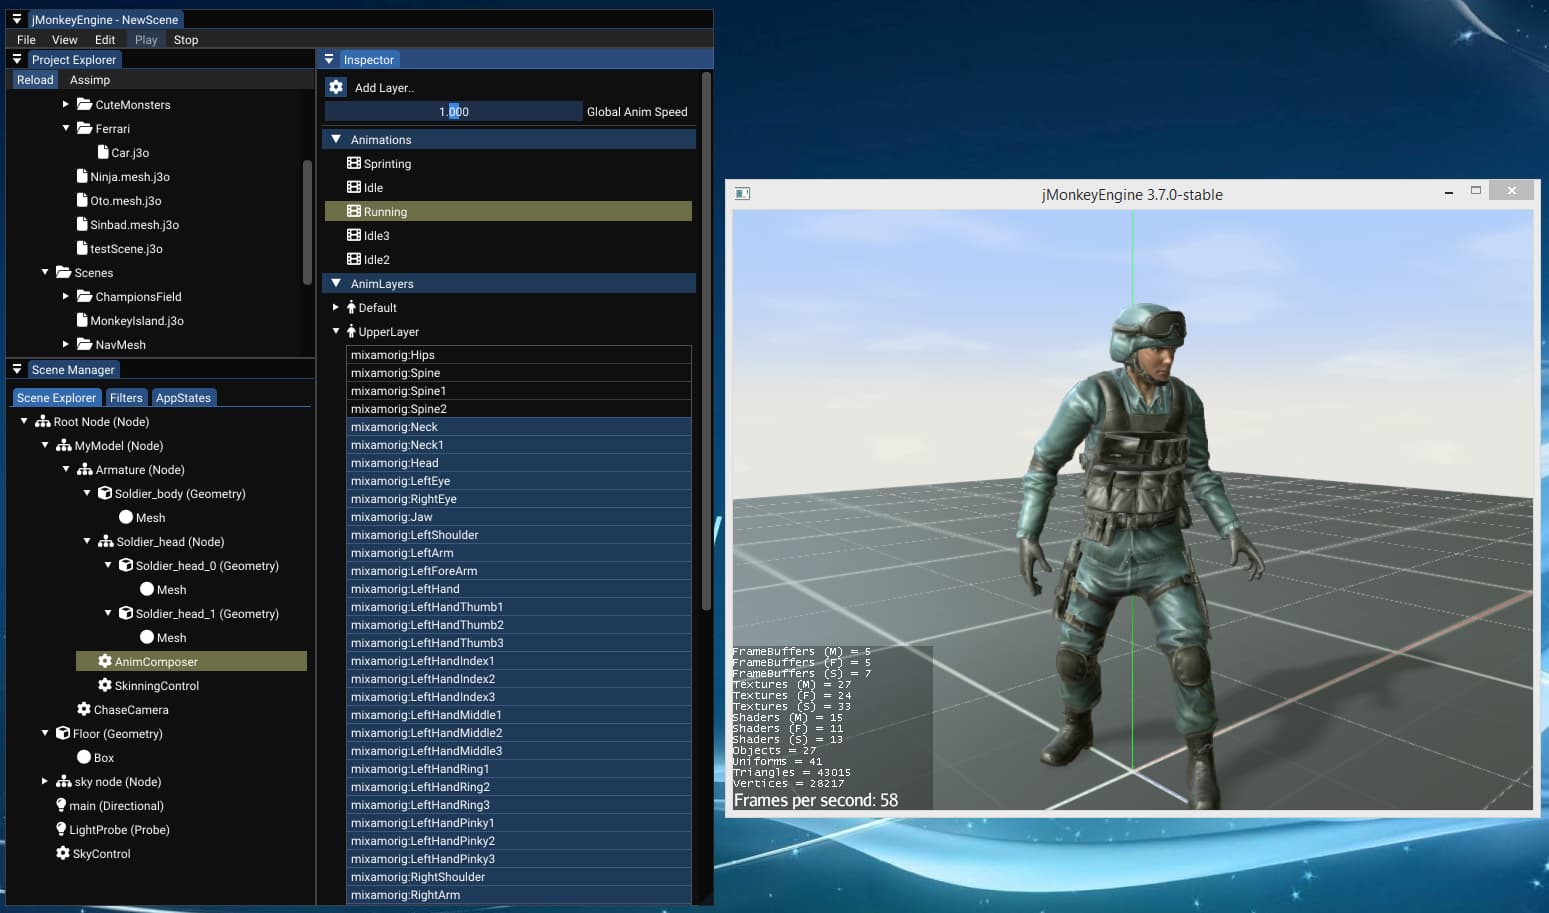Click the film icon next to Idle
This screenshot has height=913, width=1549.
pos(354,187)
